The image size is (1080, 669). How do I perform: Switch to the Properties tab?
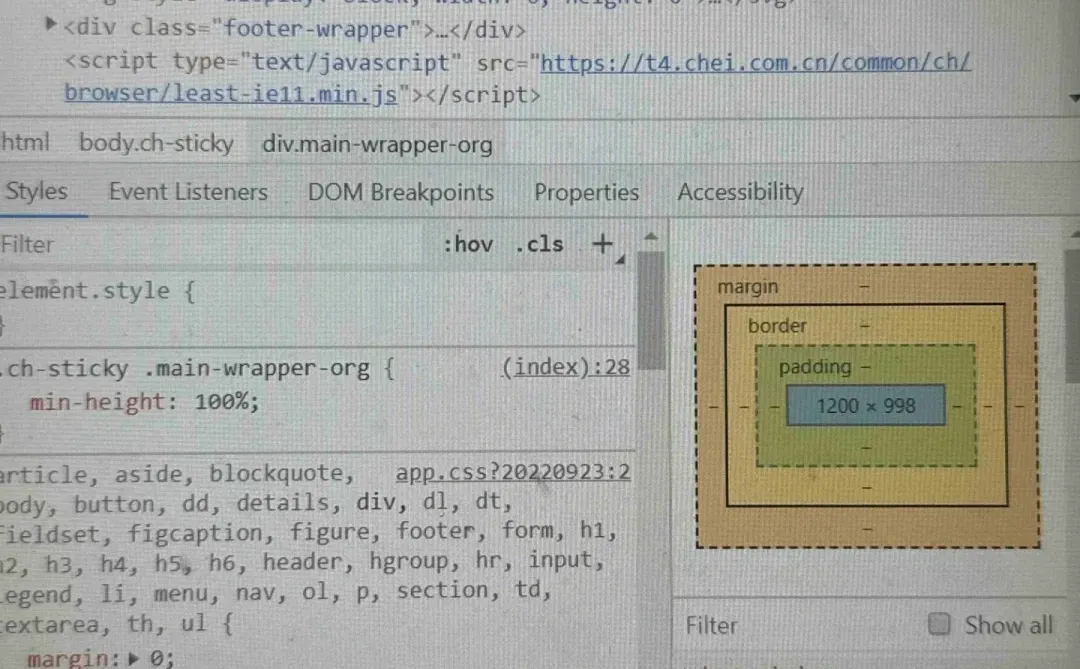click(587, 192)
